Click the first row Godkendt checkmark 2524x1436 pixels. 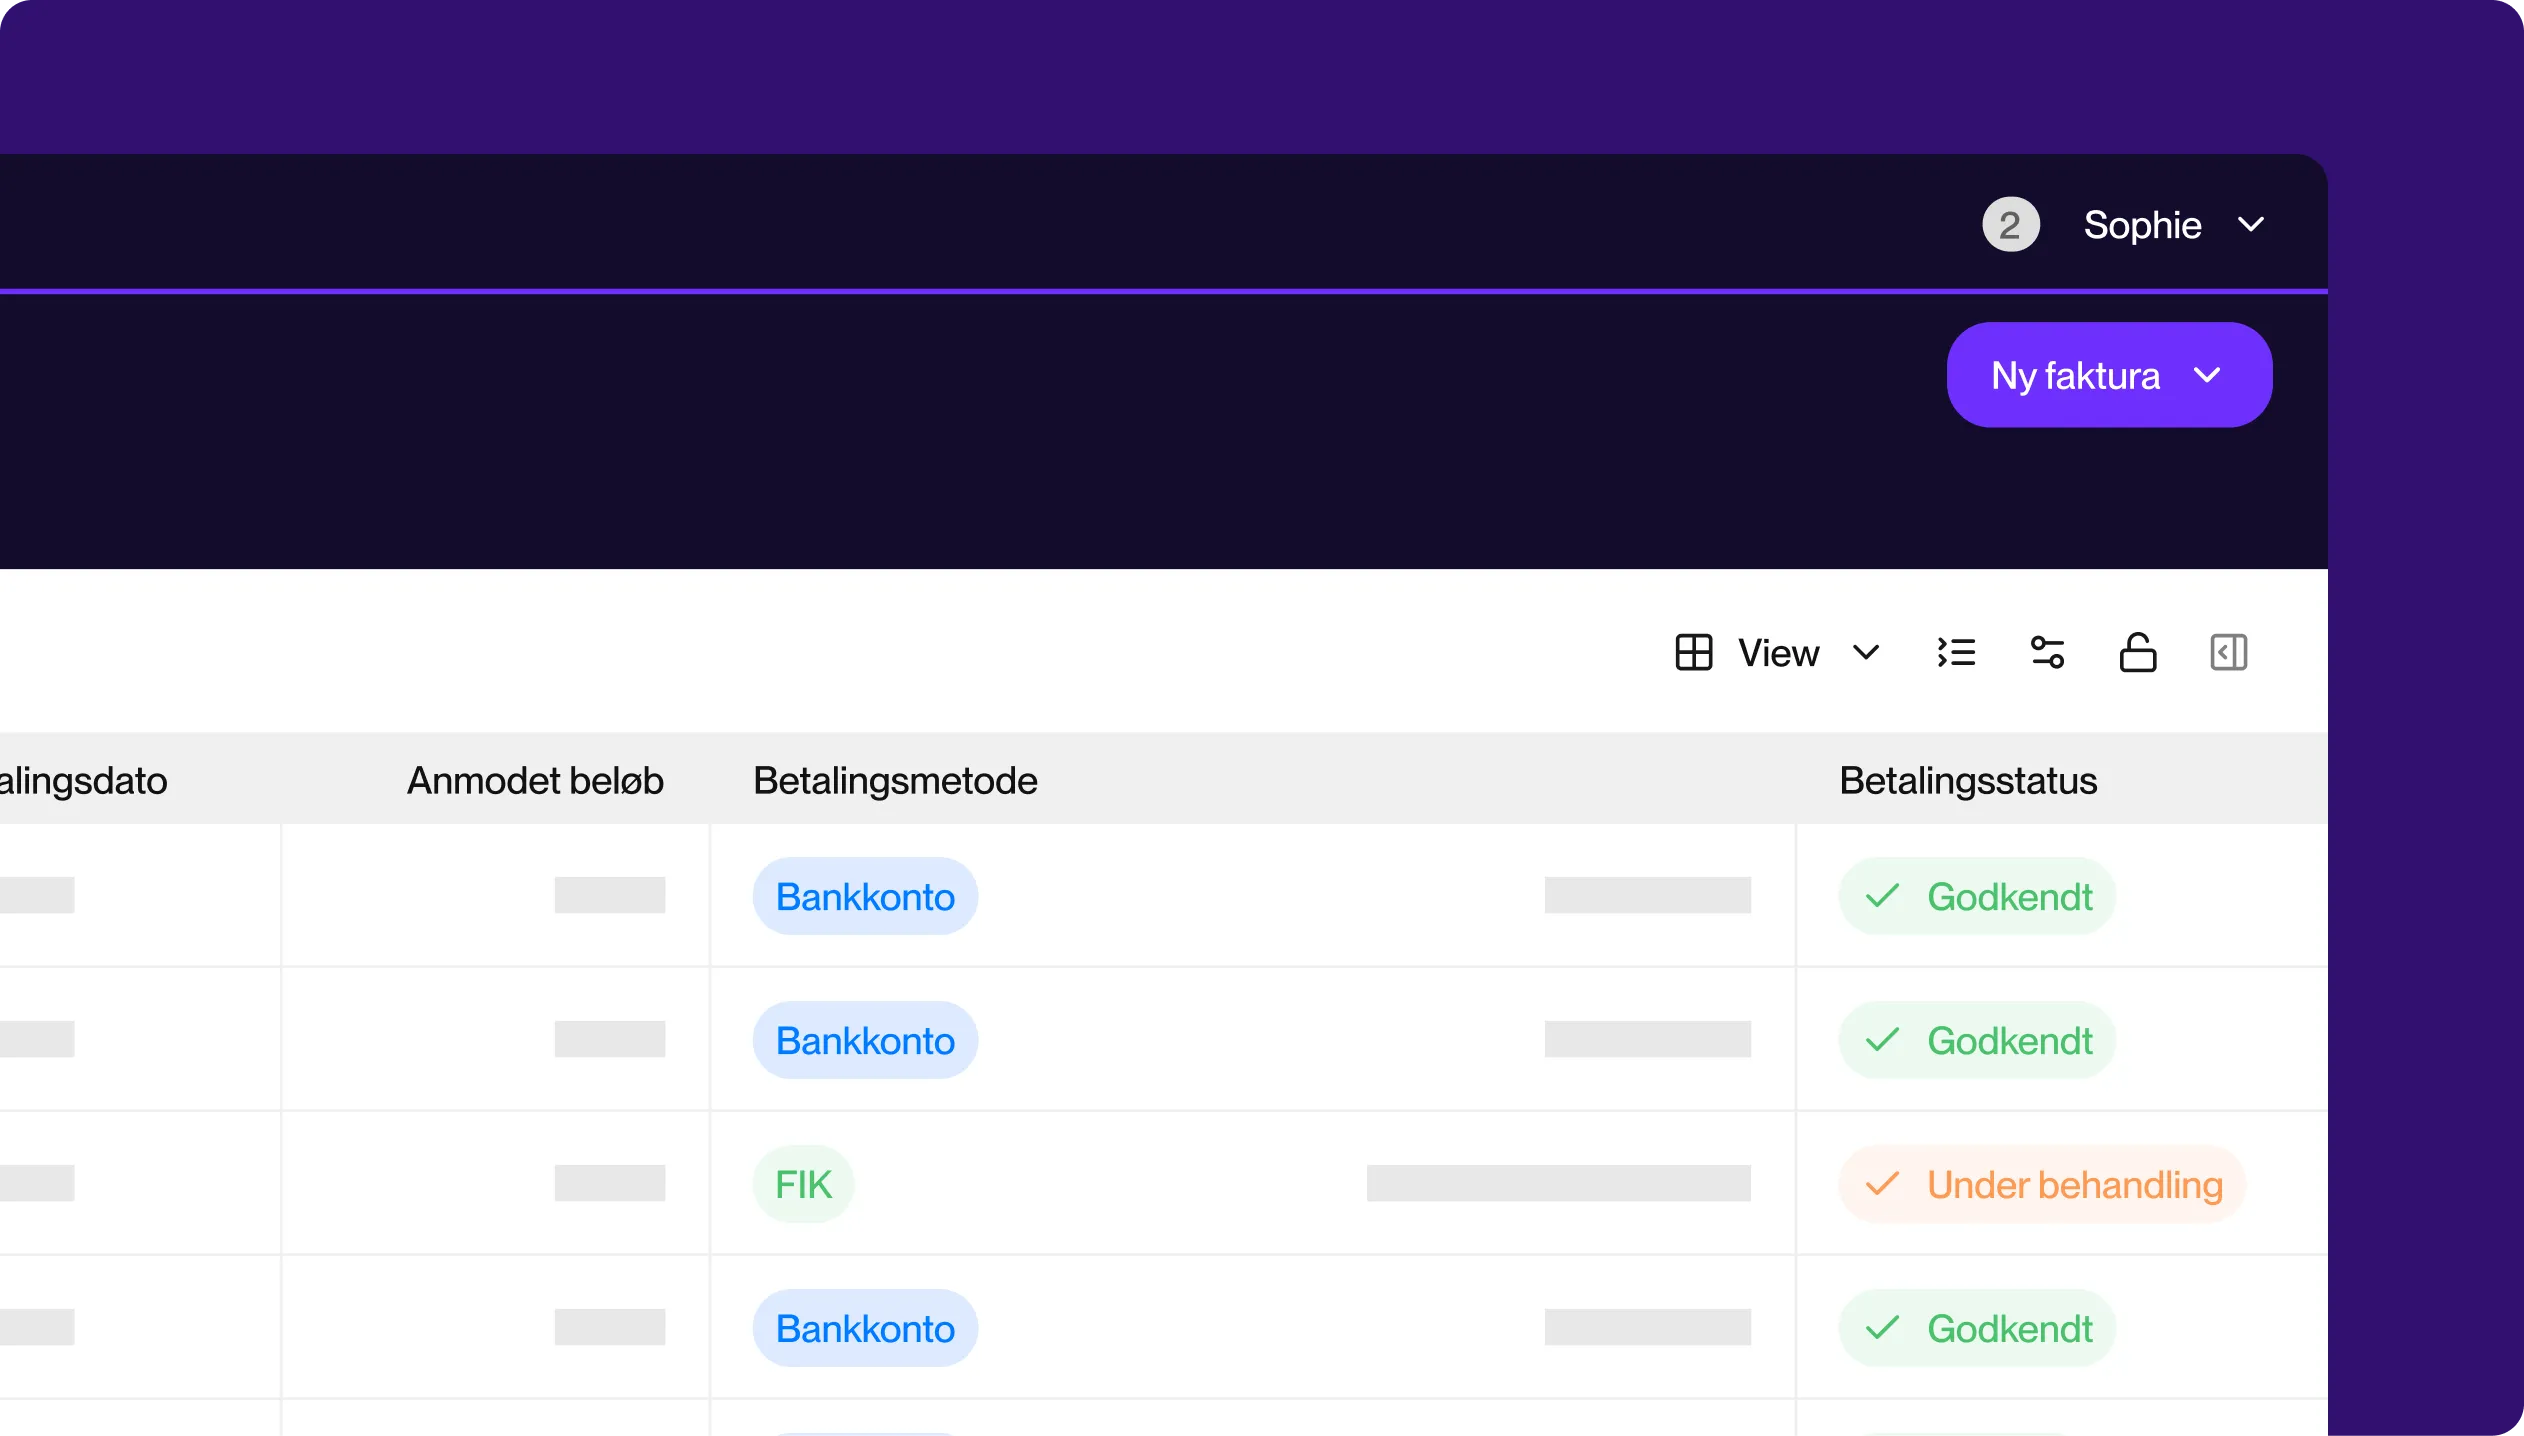[x=1882, y=897]
